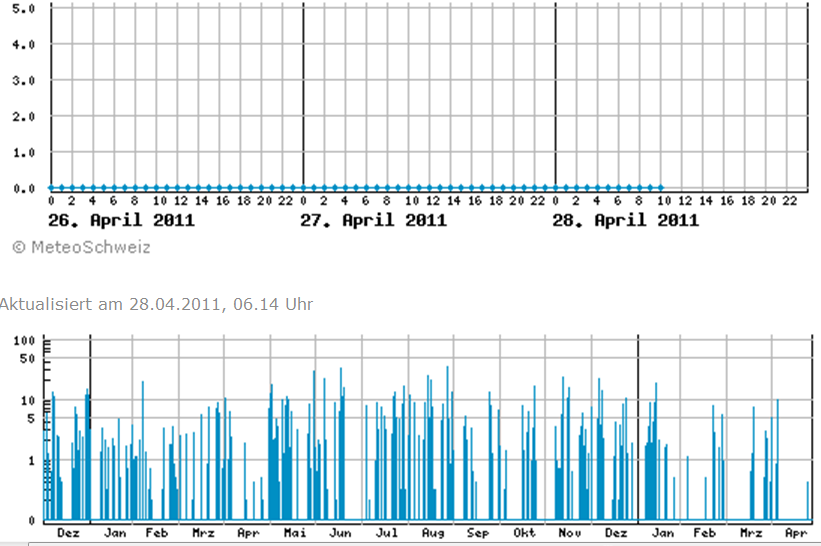The image size is (821, 546).
Task: Select the 28. April 2011 date label
Action: click(626, 220)
